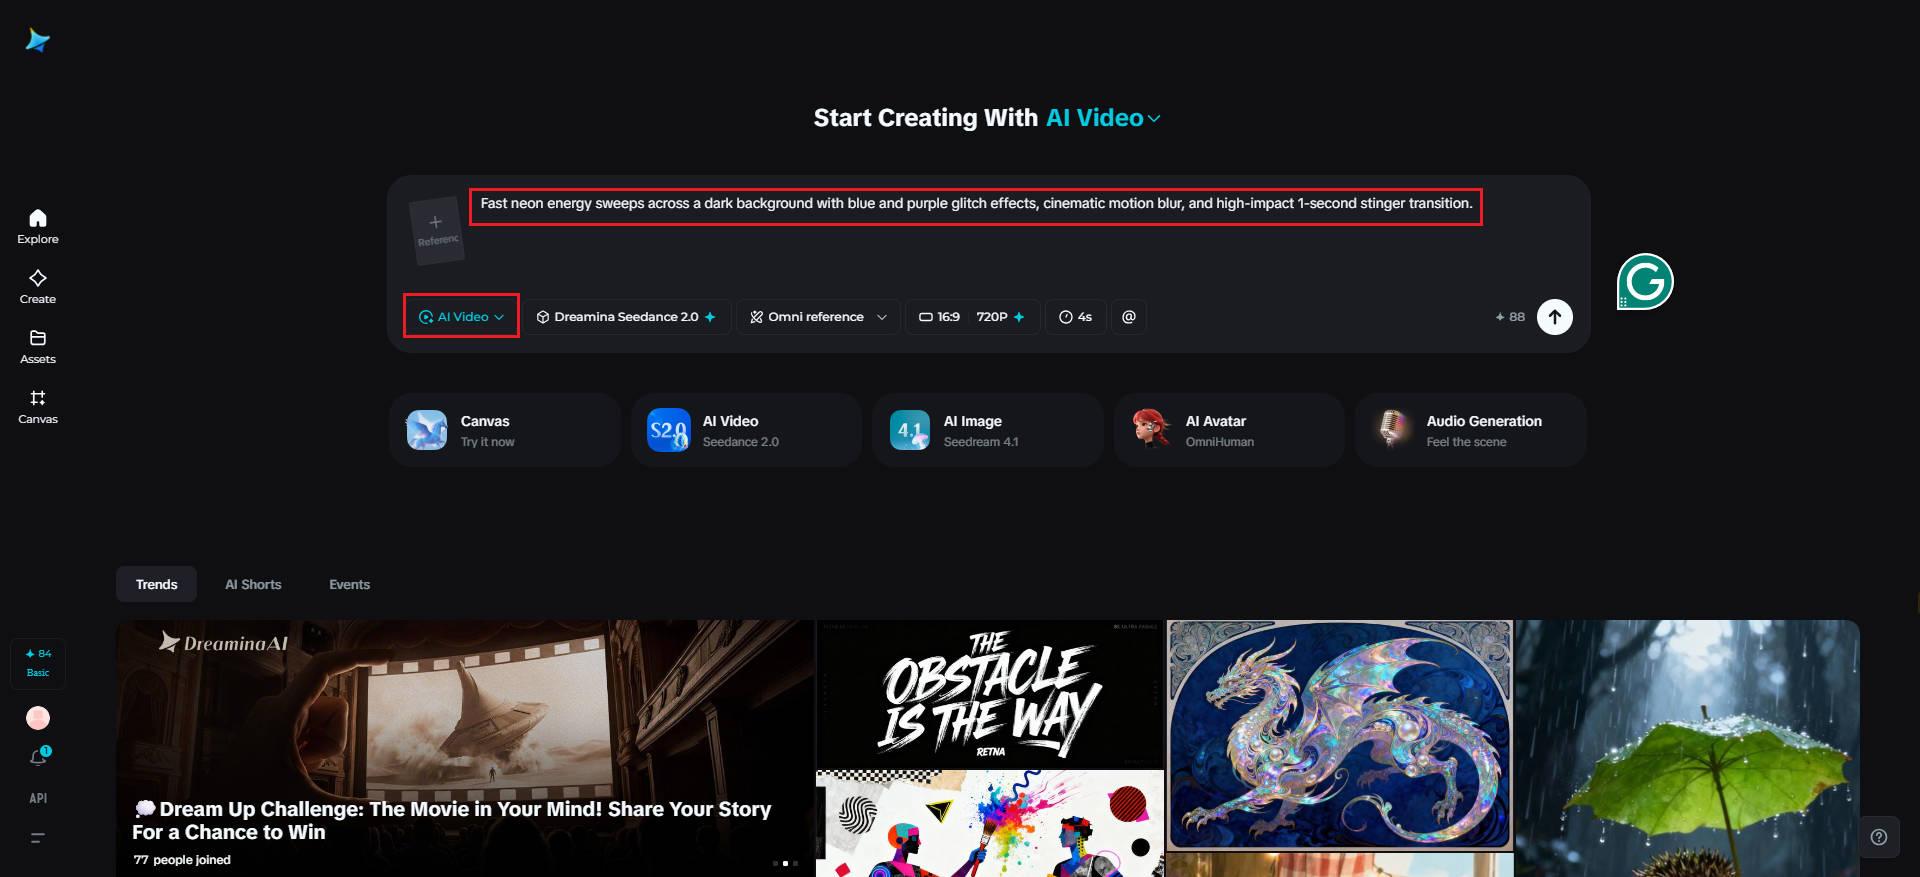Click the API sidebar link
1920x877 pixels.
point(38,798)
